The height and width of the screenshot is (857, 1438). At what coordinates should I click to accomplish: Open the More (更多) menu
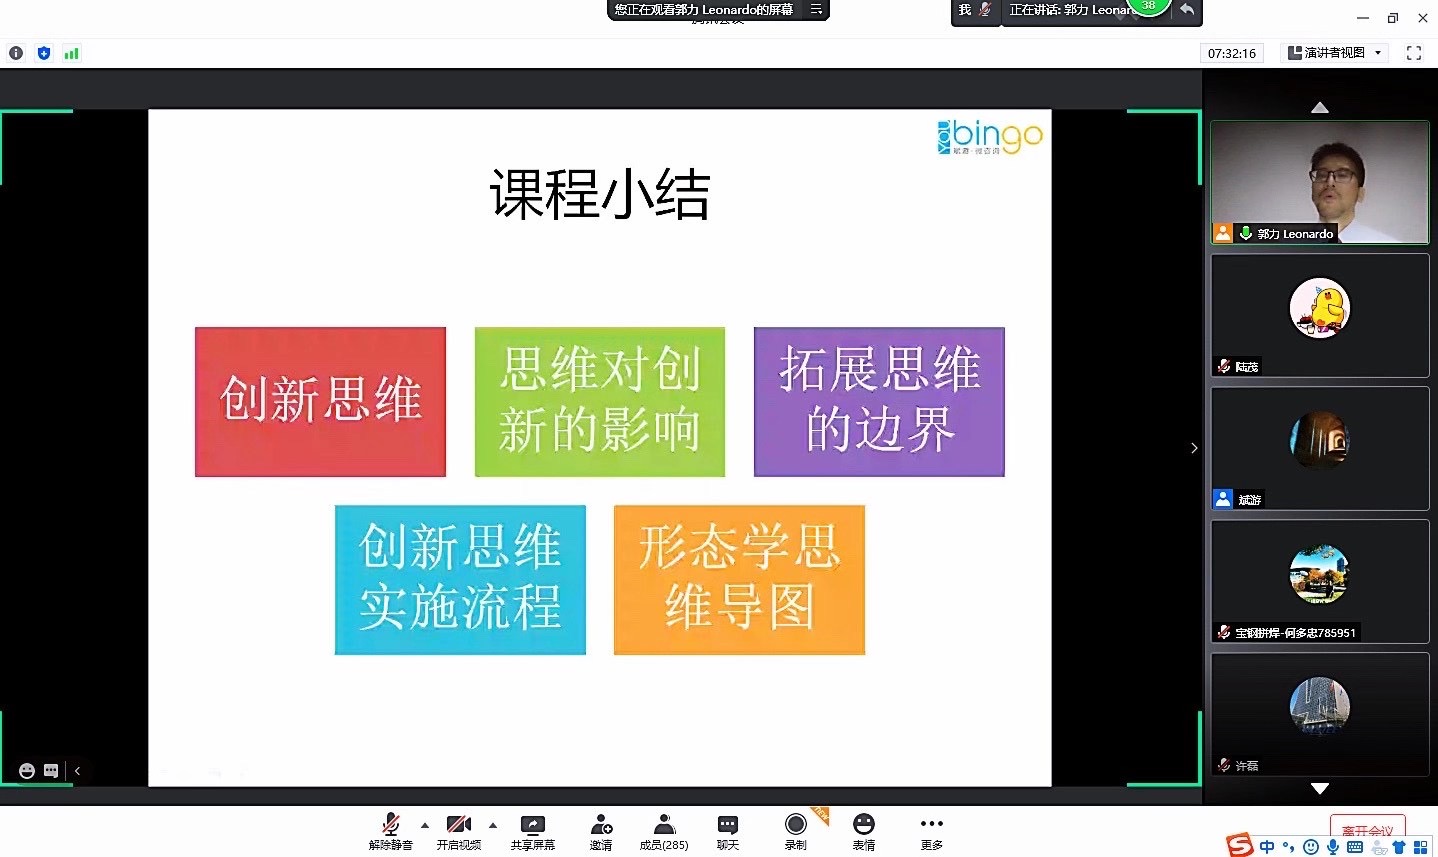931,829
